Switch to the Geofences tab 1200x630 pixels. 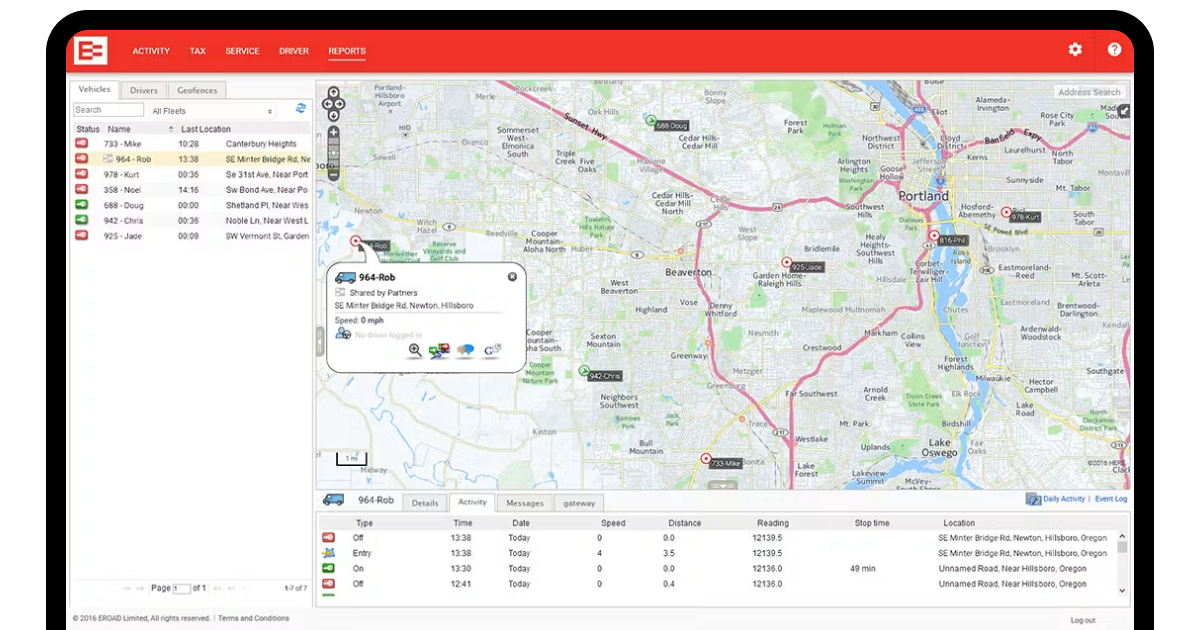tap(197, 90)
